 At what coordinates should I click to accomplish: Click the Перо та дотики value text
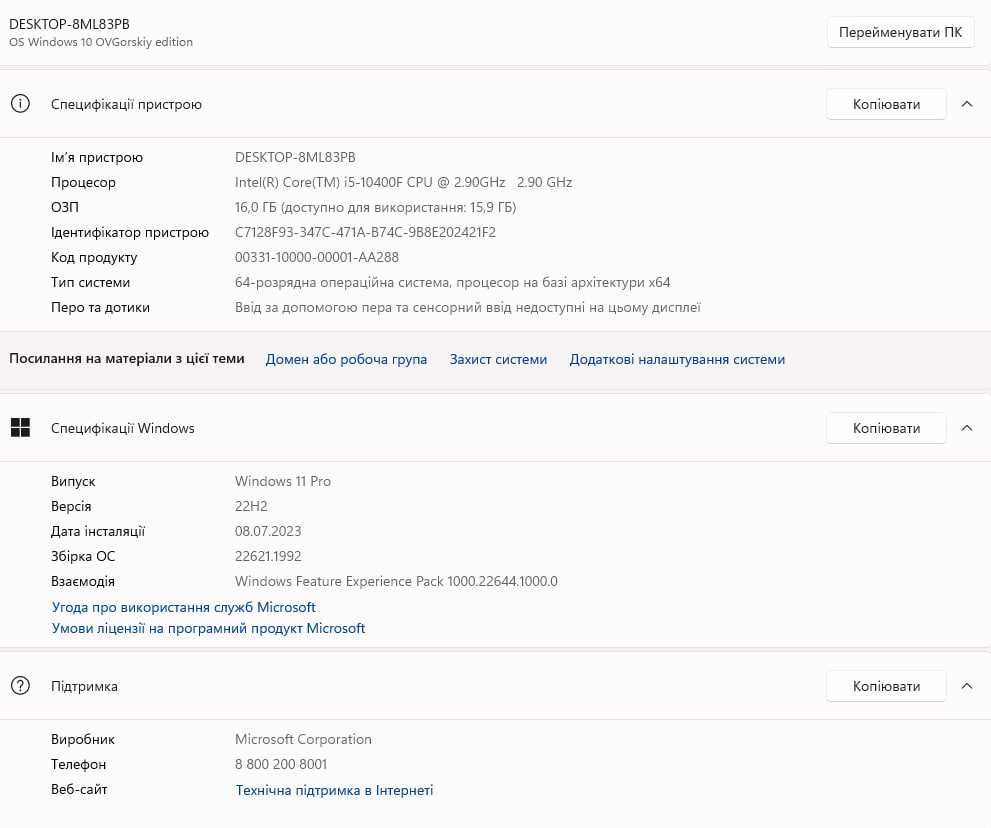tap(468, 308)
